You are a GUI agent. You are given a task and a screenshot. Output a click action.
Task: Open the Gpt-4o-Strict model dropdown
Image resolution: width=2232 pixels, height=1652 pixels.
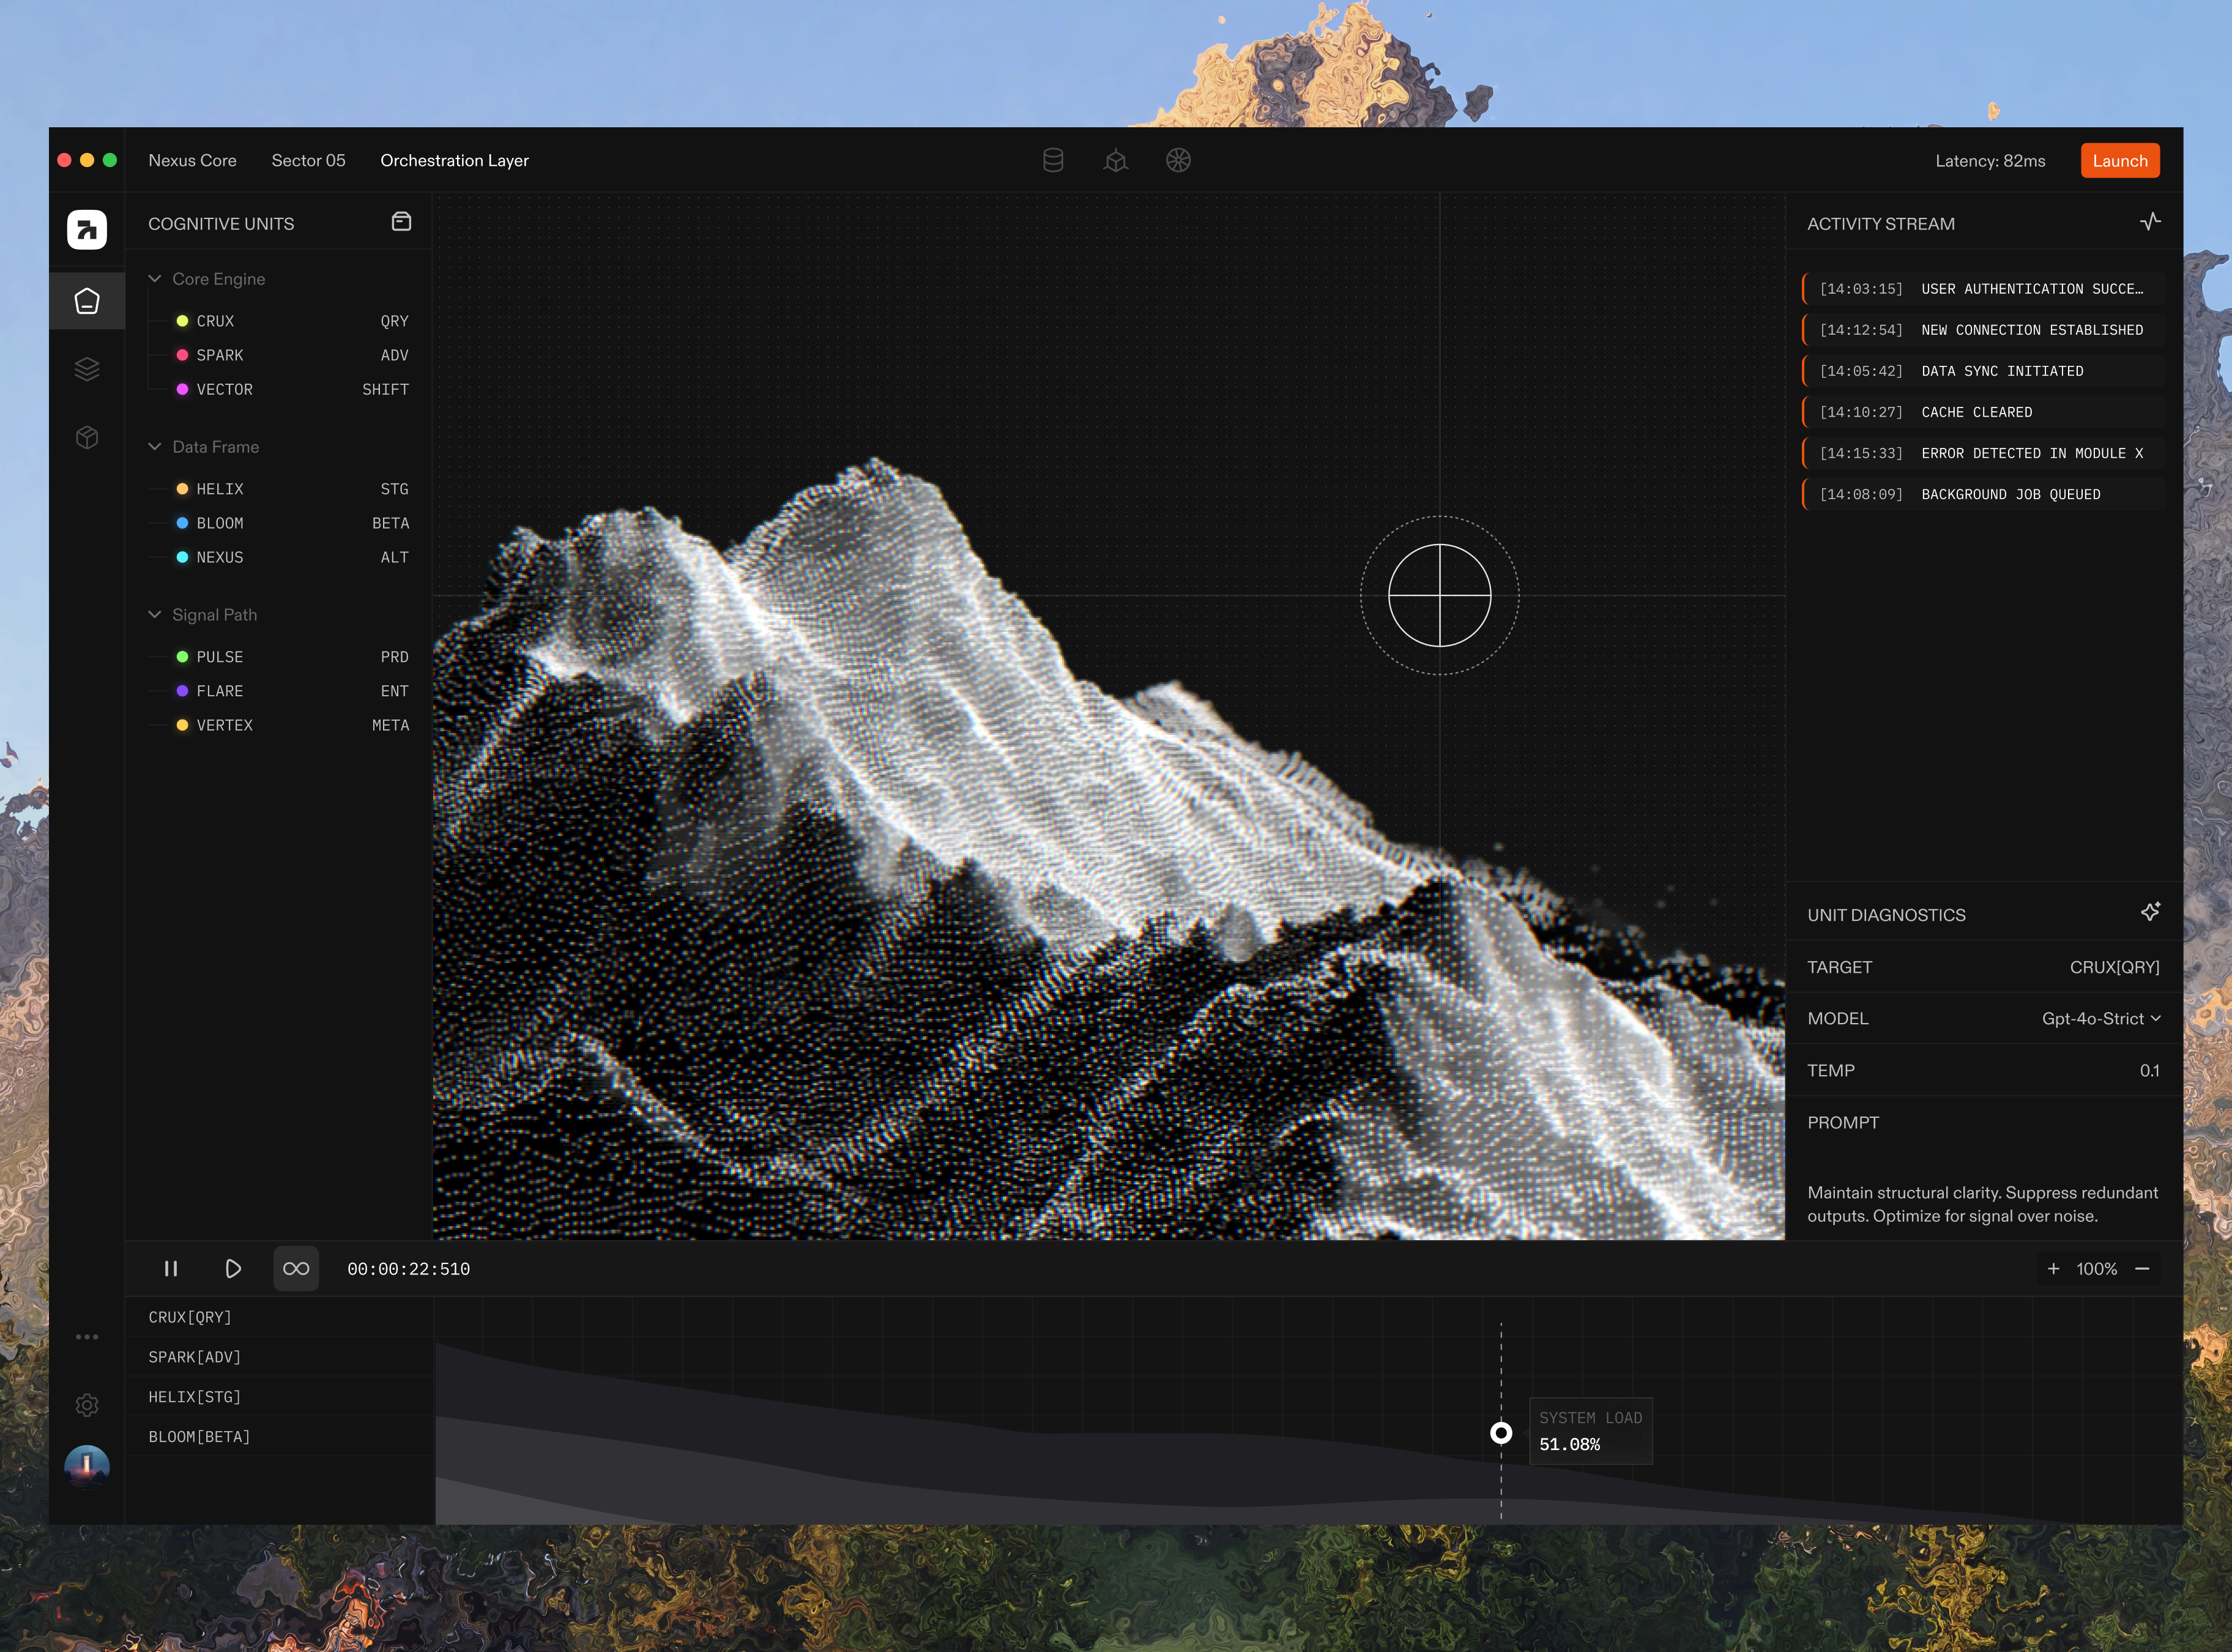2101,1018
